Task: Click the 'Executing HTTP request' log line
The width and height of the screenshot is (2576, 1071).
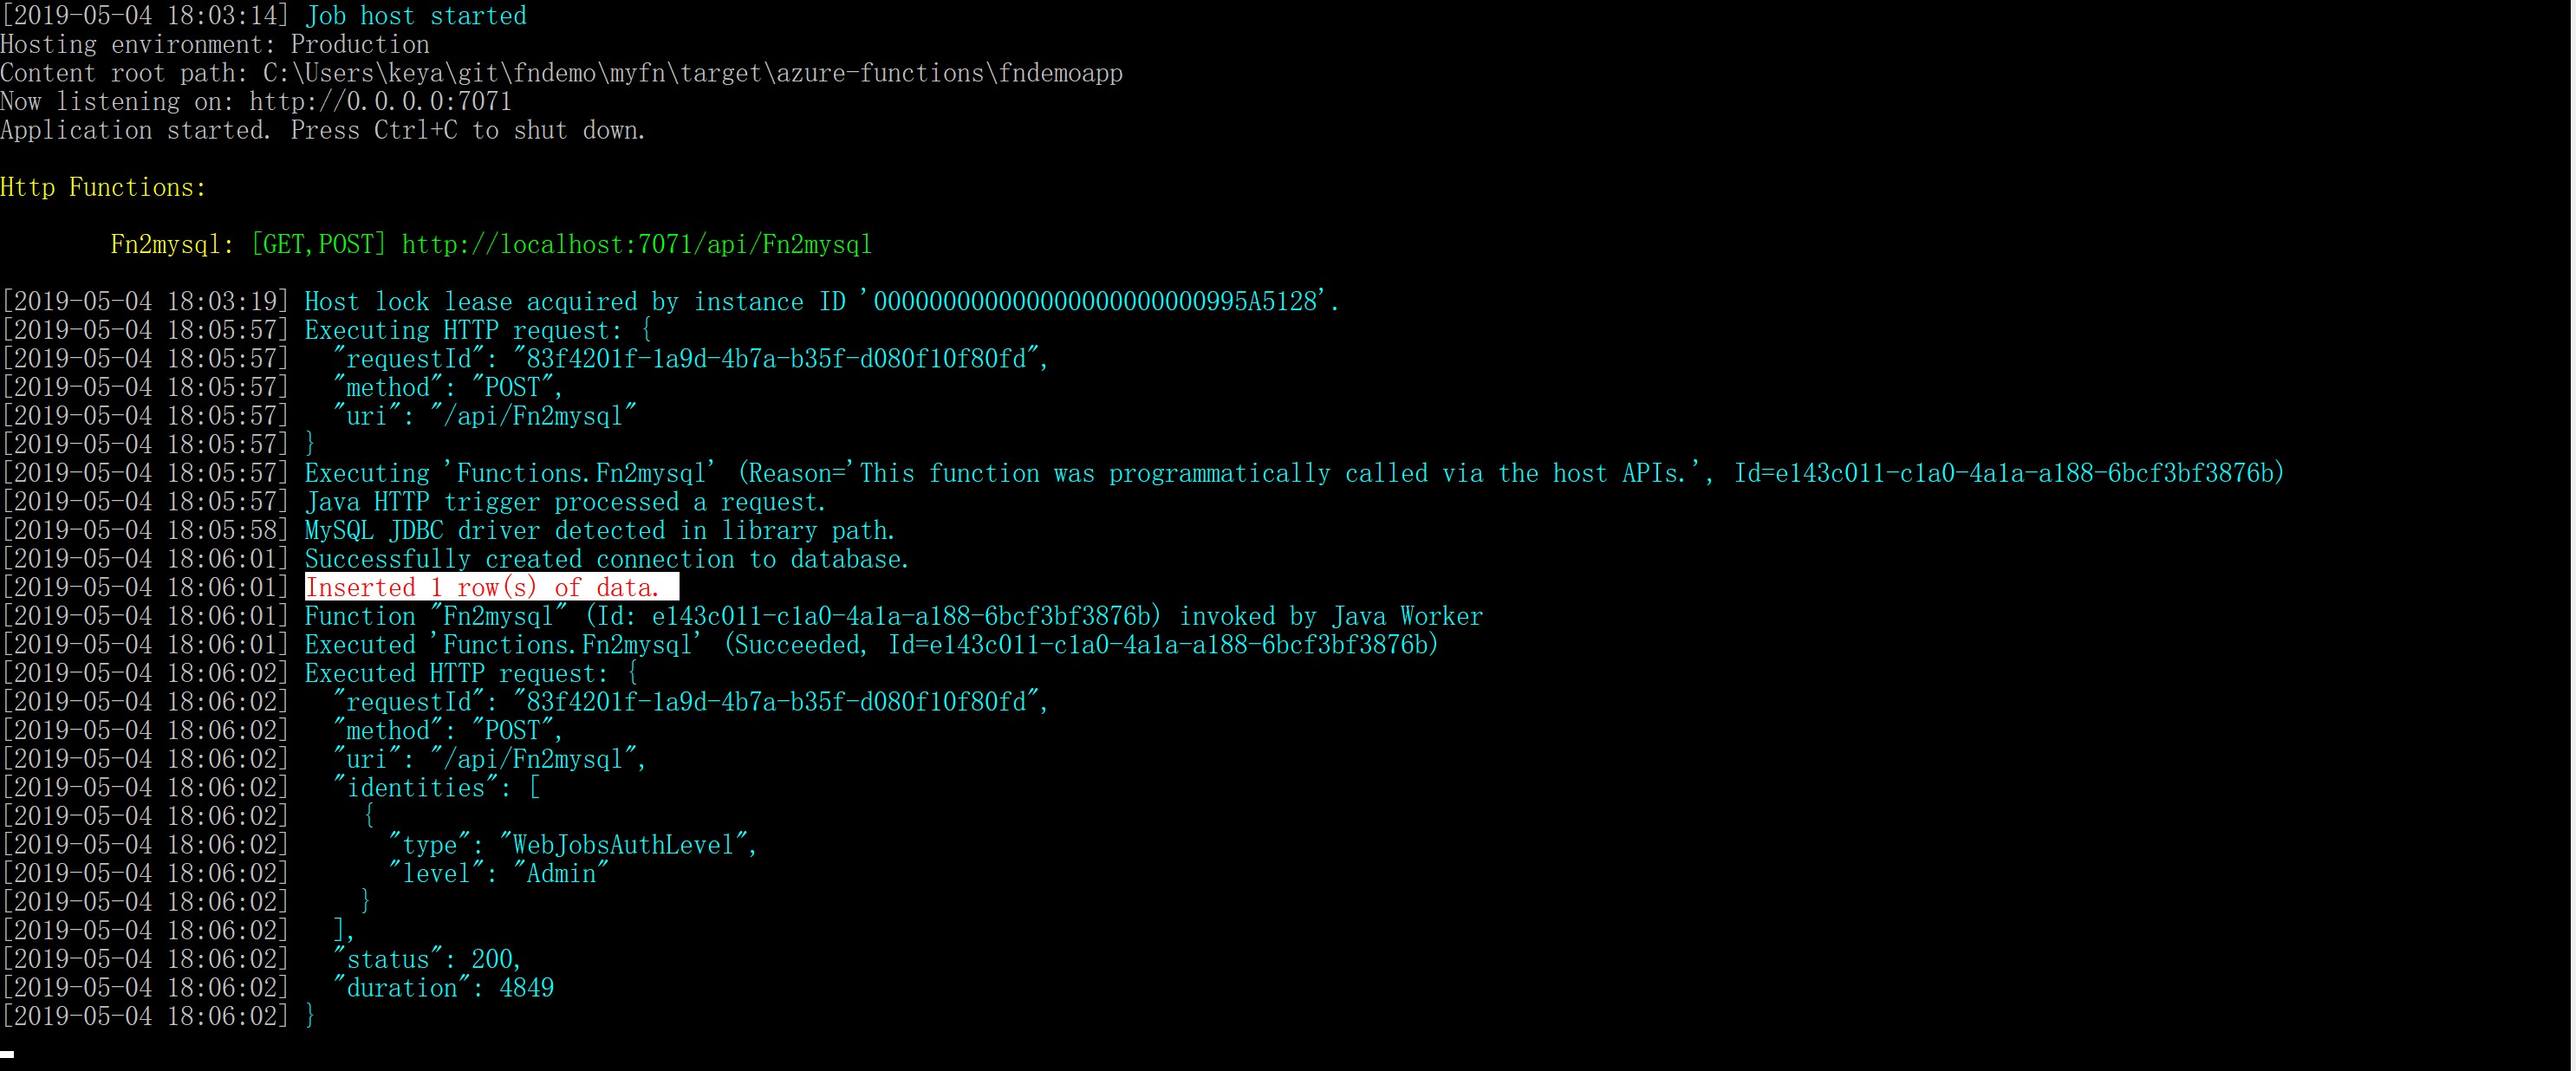Action: click(x=326, y=331)
